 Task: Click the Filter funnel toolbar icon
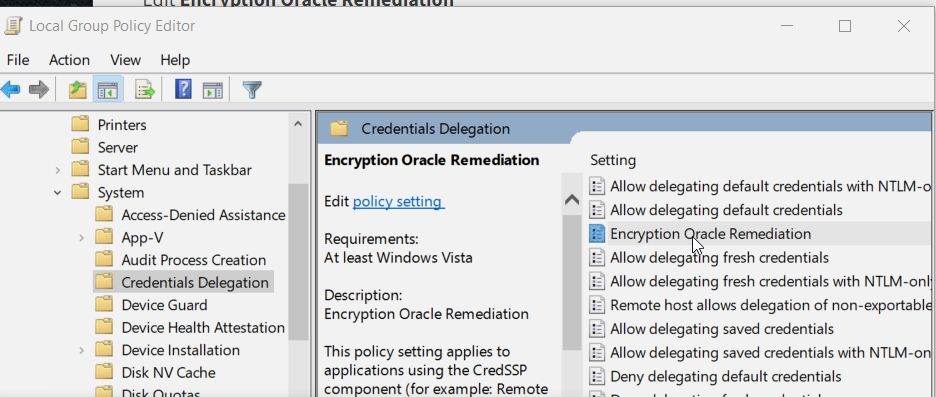point(253,90)
